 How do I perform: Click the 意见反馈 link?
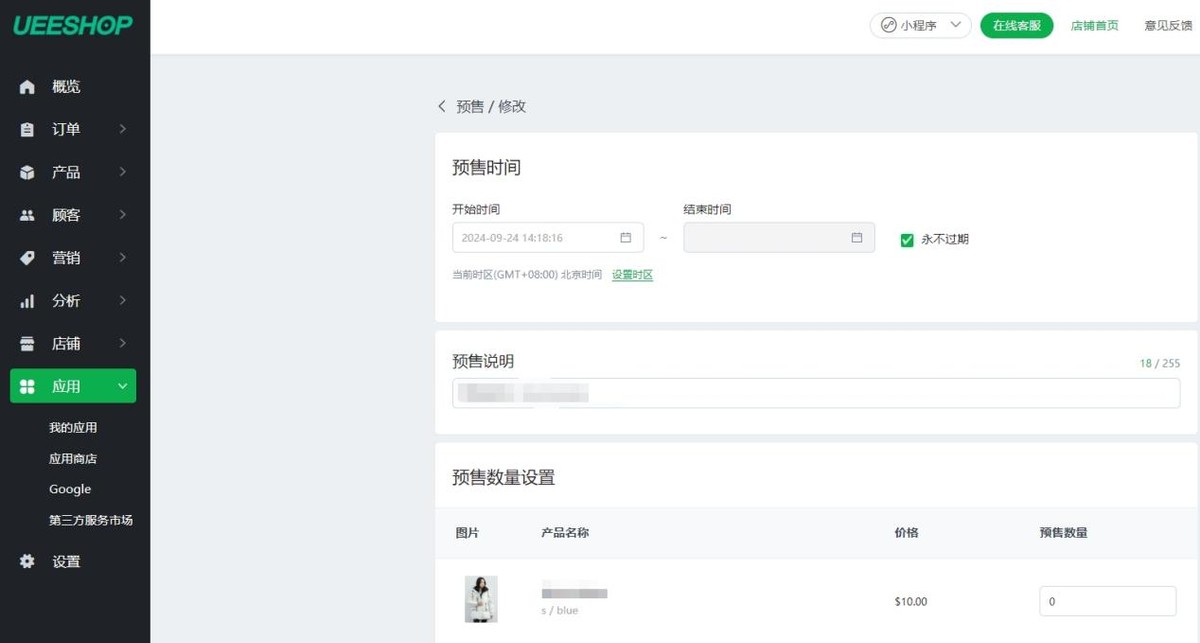tap(1169, 26)
